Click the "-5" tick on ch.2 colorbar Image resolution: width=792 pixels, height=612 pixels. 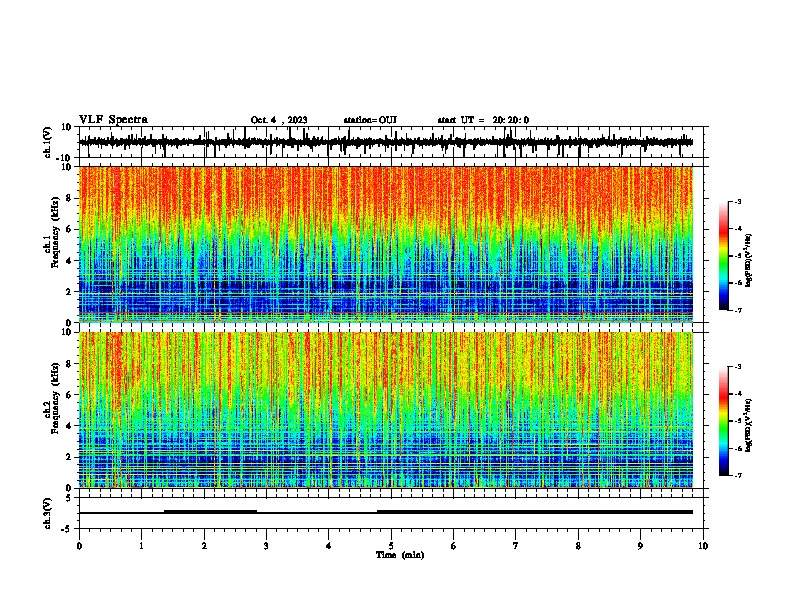click(737, 421)
